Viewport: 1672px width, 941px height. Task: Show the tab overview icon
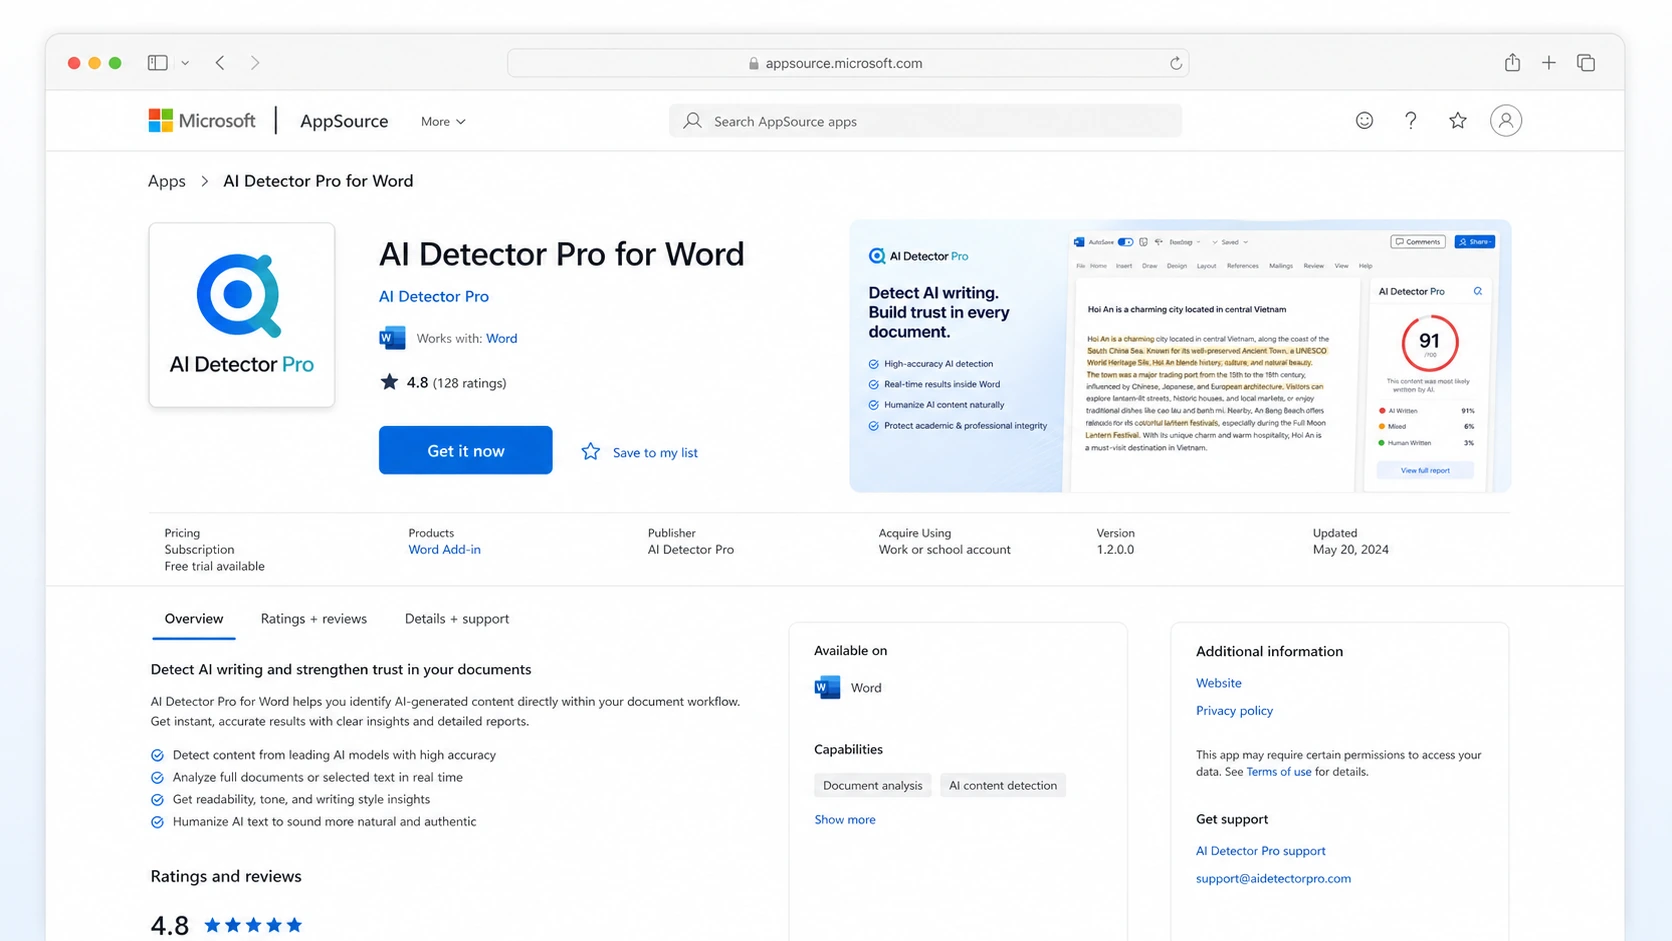pyautogui.click(x=1586, y=62)
